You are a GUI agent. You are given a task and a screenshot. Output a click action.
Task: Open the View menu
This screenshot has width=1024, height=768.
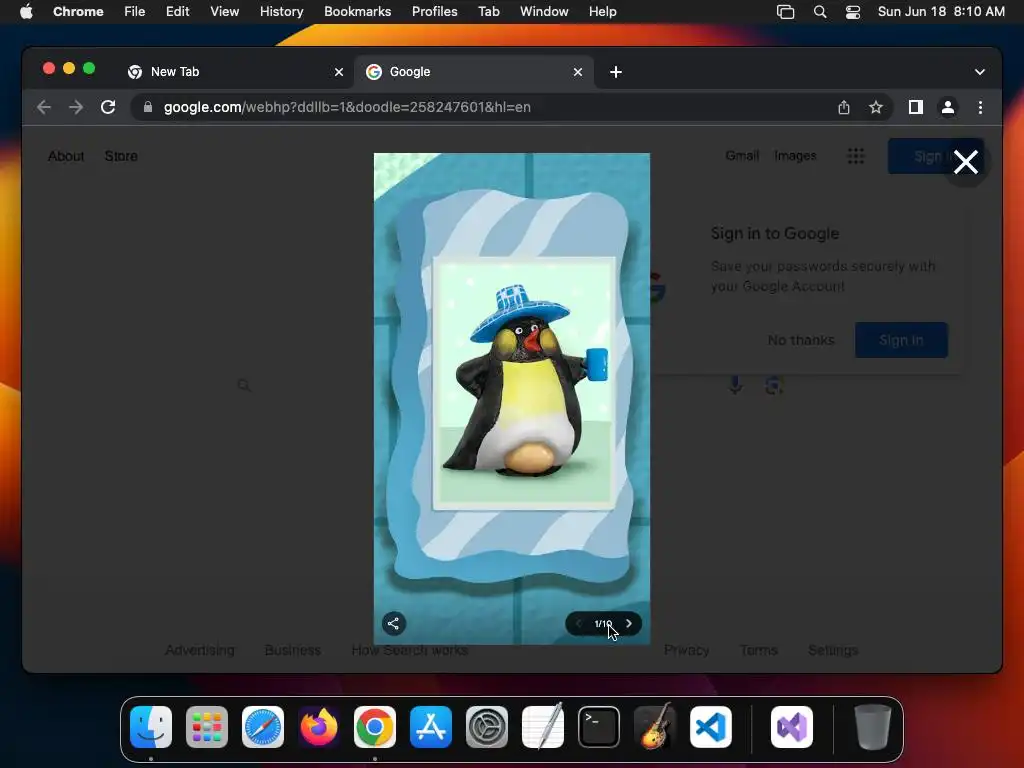click(x=225, y=12)
